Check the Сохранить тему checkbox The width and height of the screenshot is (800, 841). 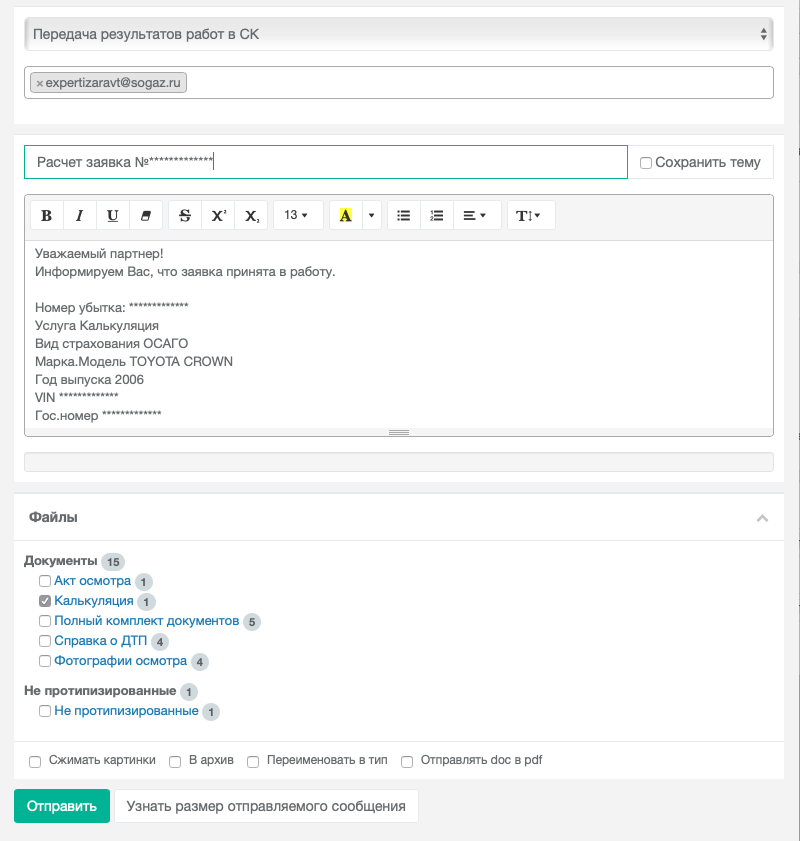(x=646, y=163)
